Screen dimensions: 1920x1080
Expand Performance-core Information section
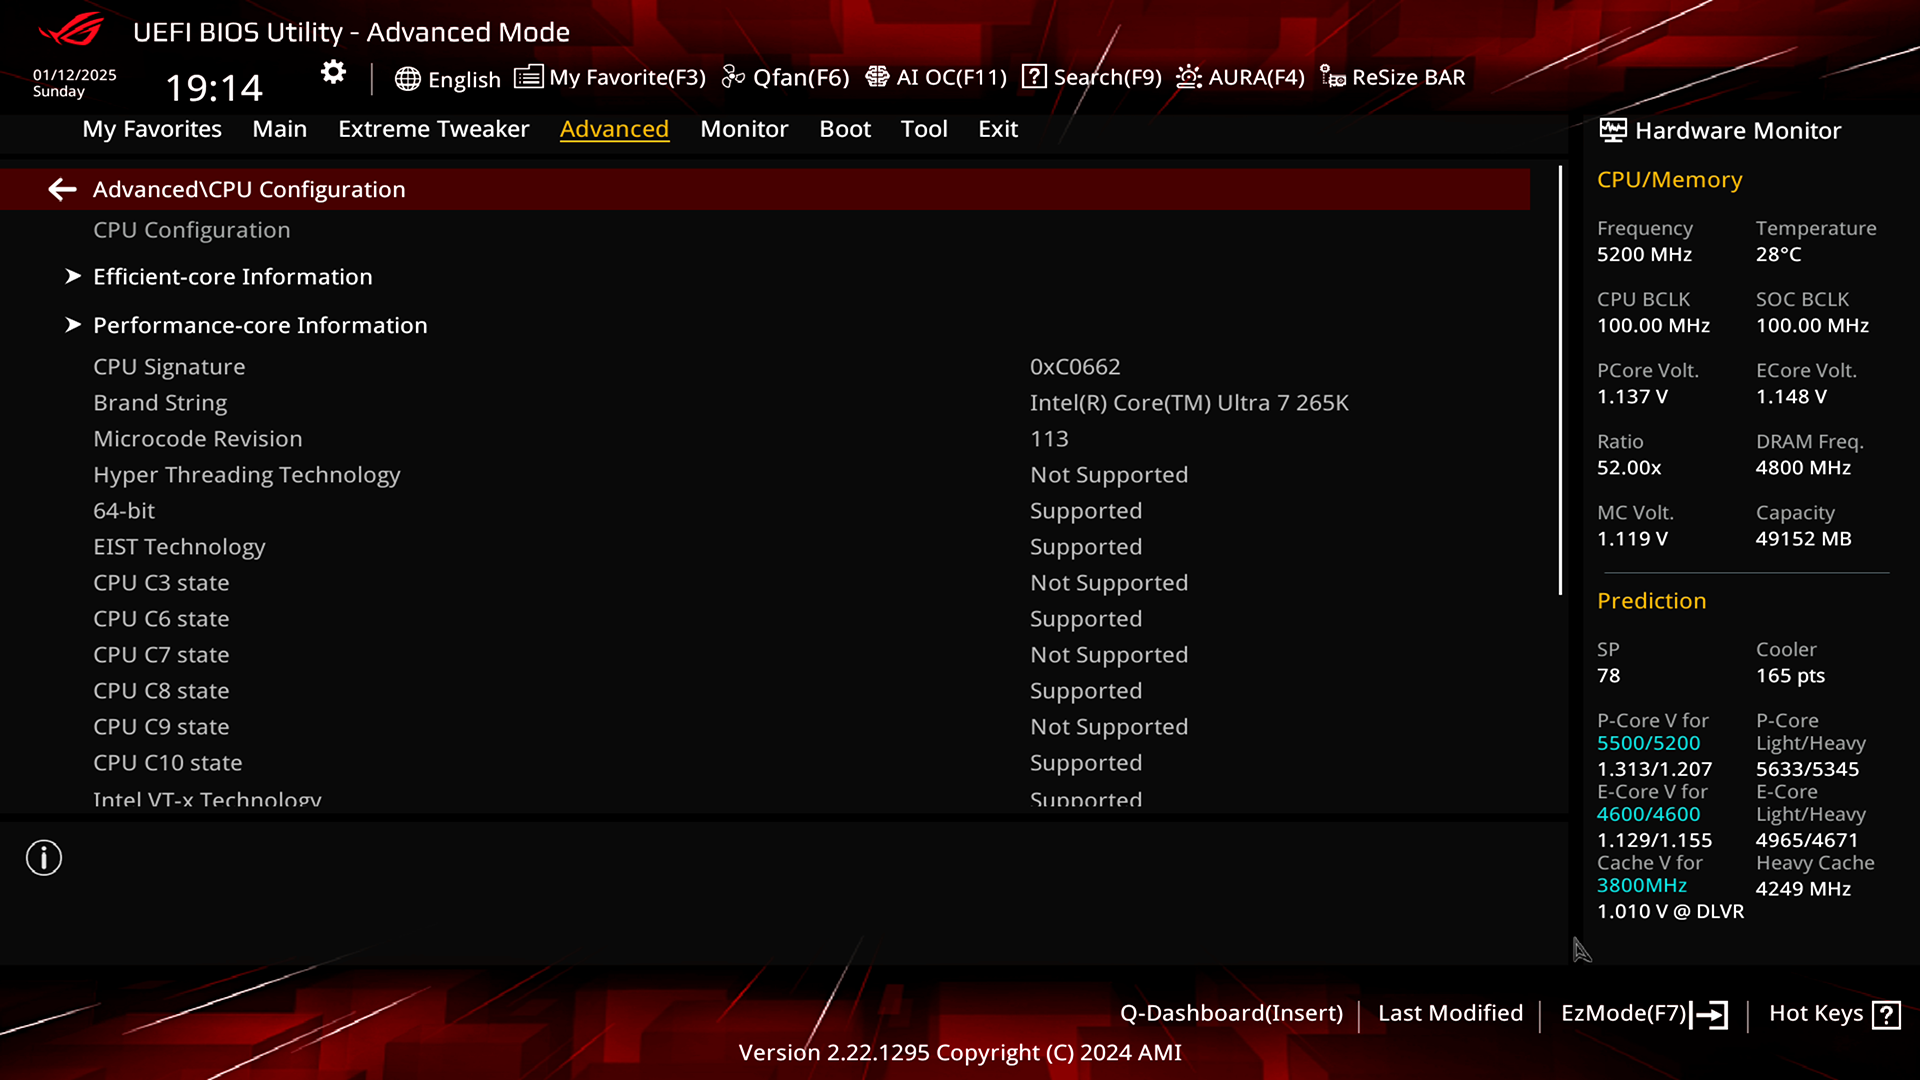pyautogui.click(x=260, y=324)
